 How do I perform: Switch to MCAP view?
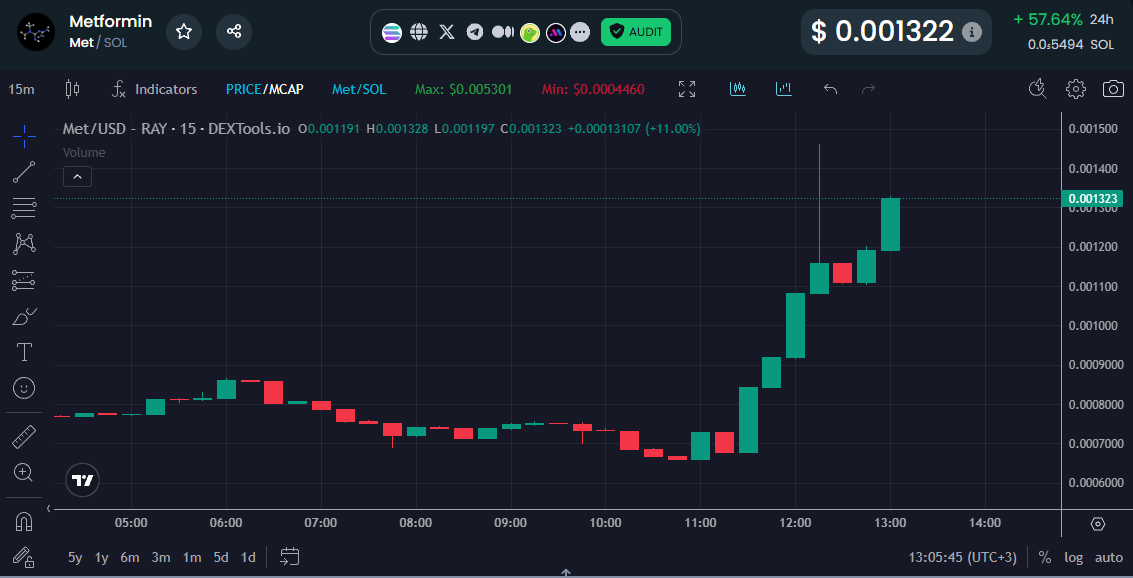tap(286, 90)
